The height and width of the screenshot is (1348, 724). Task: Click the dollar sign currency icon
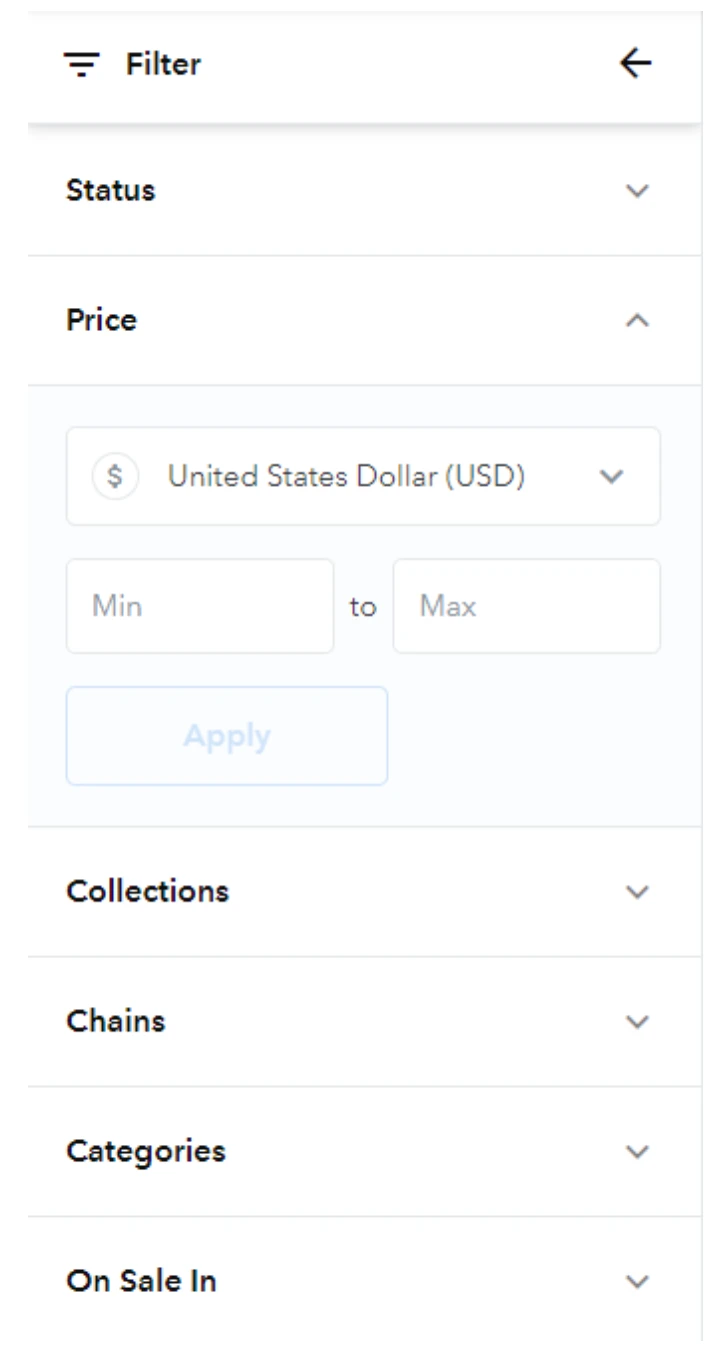click(115, 477)
